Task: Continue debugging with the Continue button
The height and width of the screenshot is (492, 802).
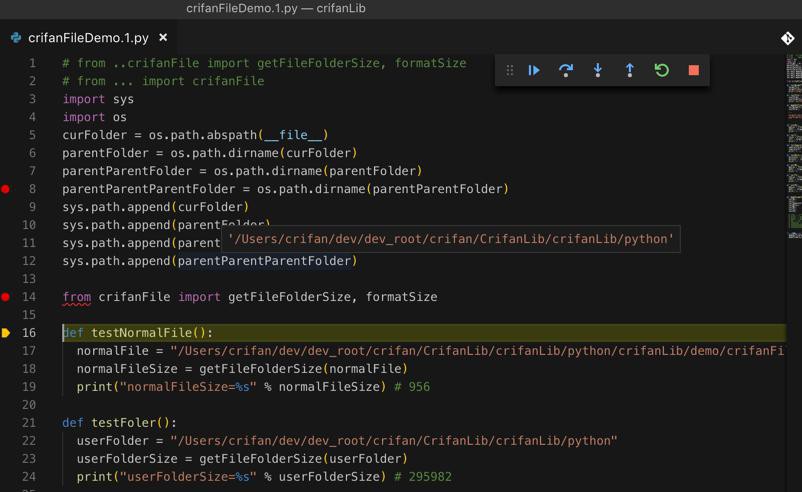Action: 533,70
